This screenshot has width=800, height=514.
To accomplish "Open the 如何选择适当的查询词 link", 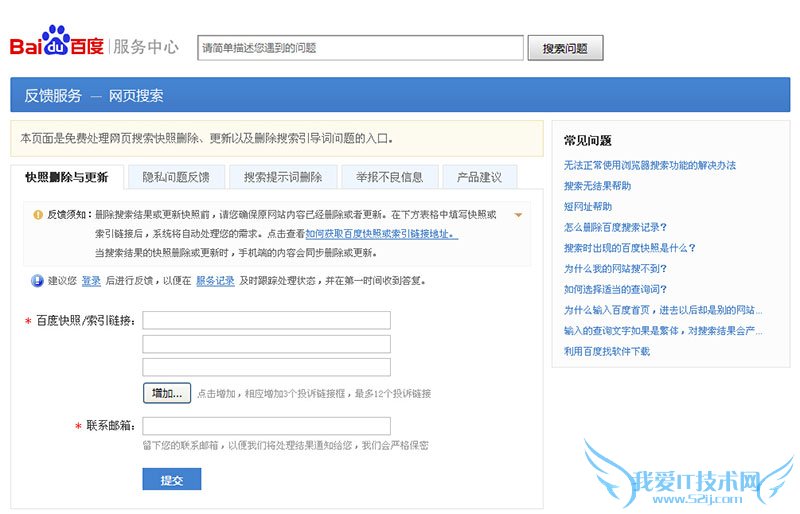I will tap(615, 289).
